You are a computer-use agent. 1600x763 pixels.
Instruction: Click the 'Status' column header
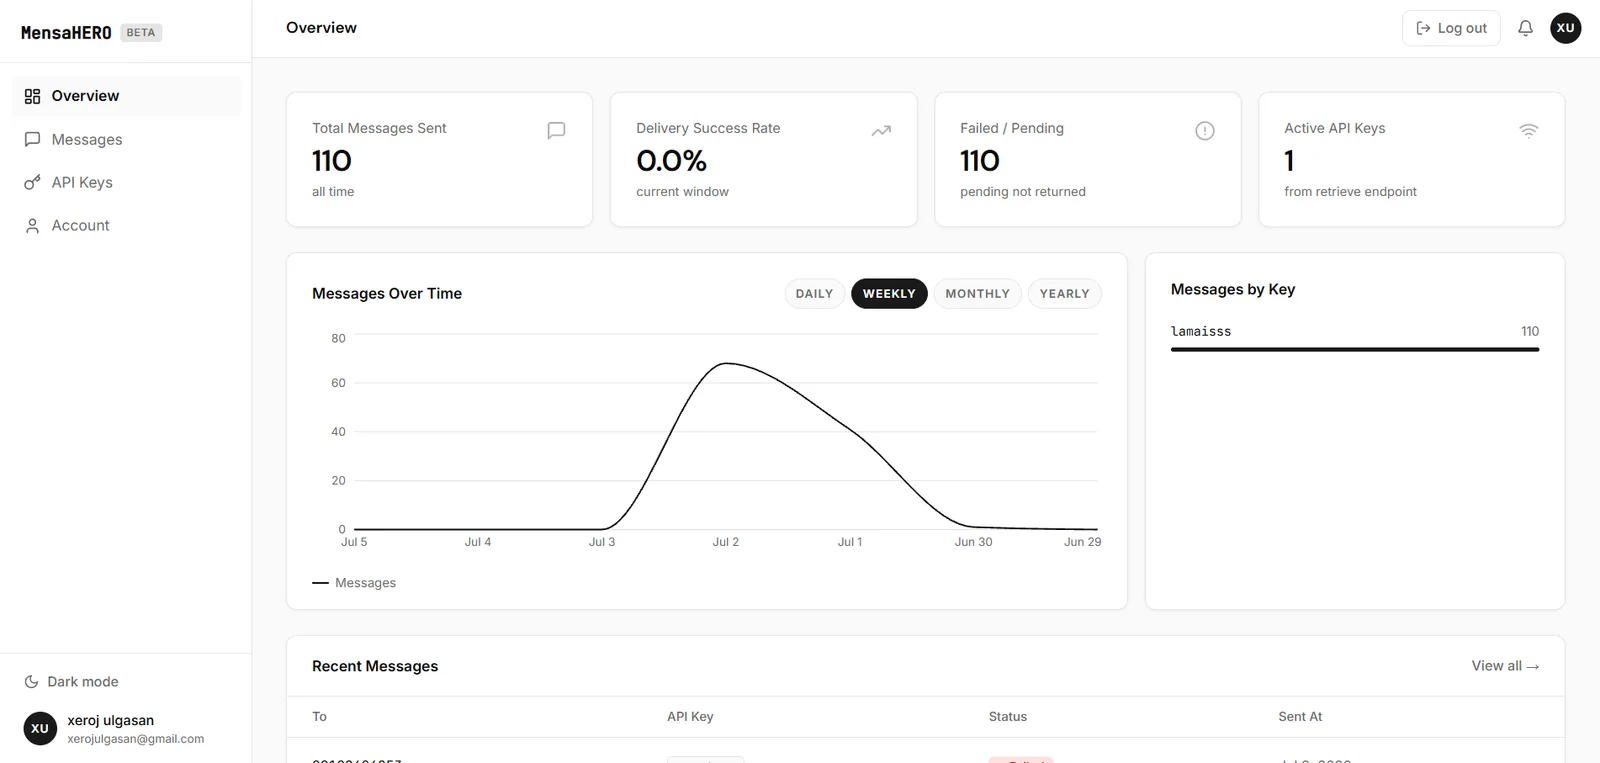pyautogui.click(x=1008, y=717)
